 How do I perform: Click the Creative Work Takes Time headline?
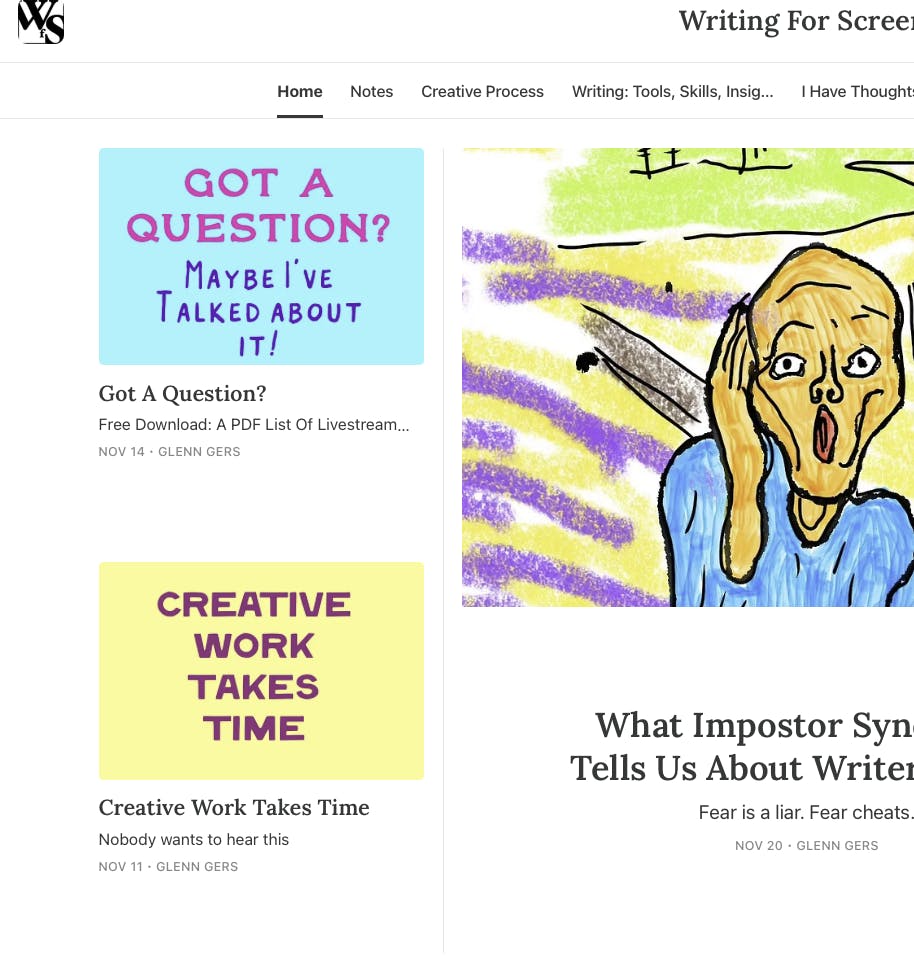point(234,808)
